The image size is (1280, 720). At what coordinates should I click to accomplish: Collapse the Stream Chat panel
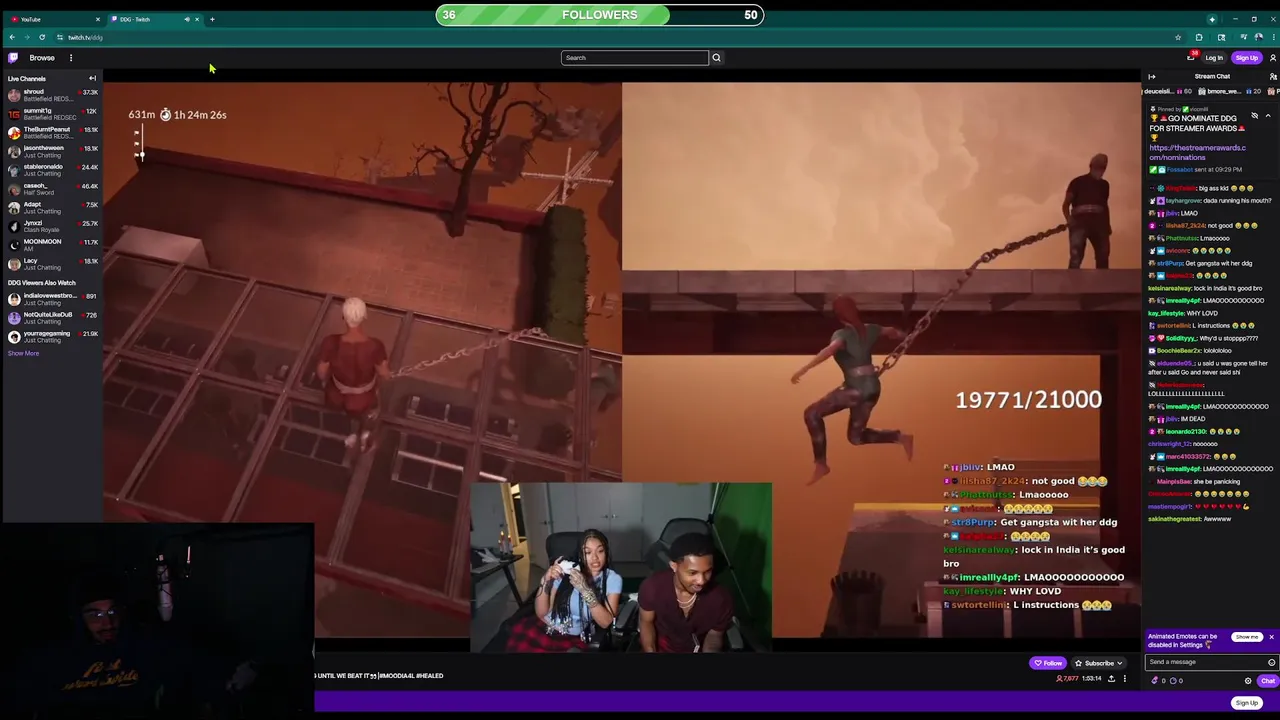[x=1151, y=77]
